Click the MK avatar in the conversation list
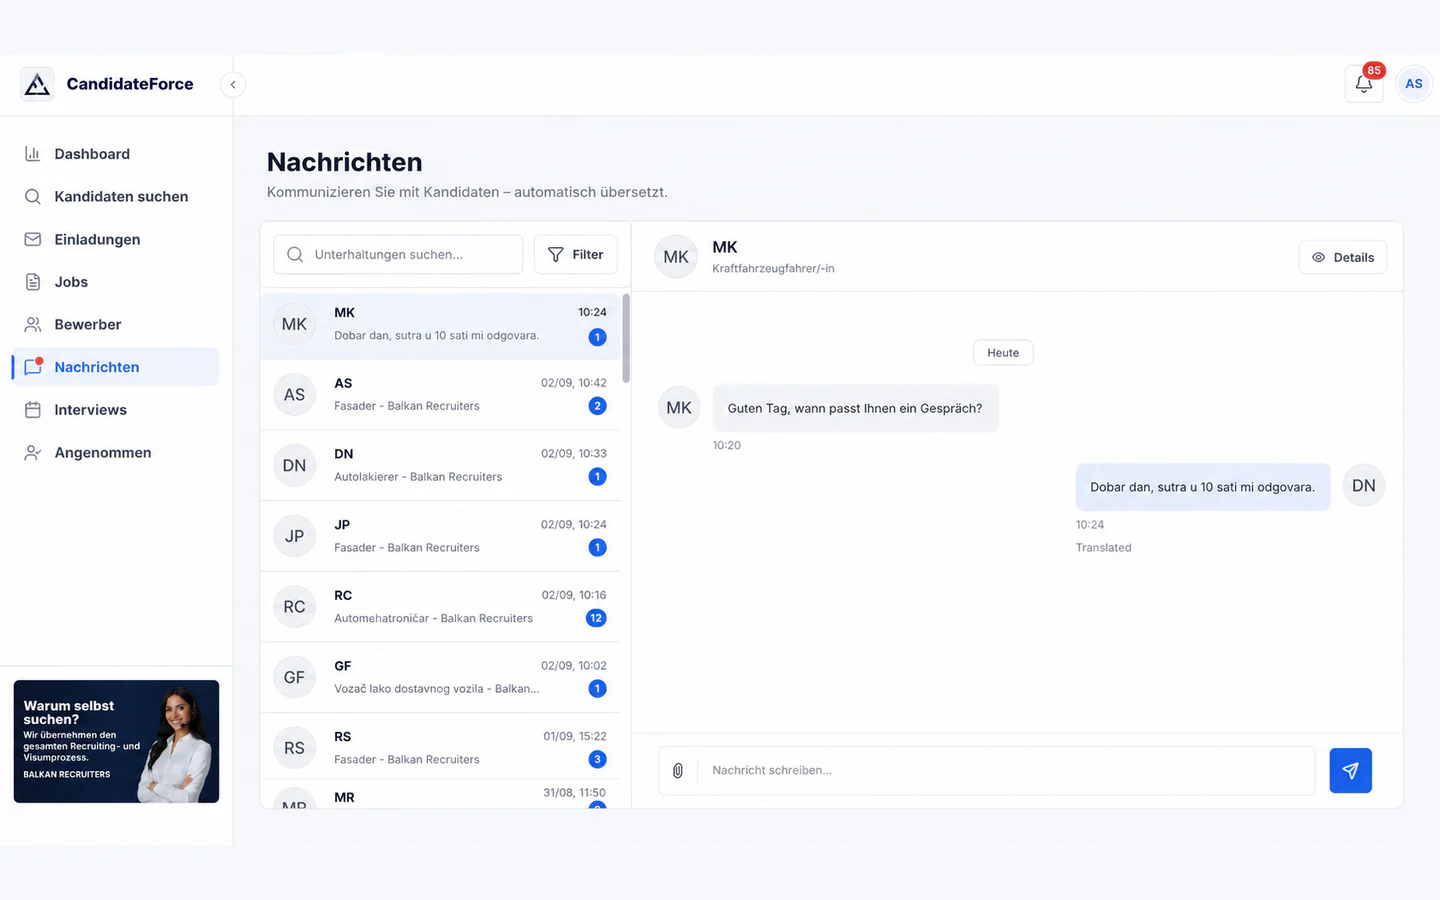This screenshot has height=900, width=1440. click(x=294, y=324)
